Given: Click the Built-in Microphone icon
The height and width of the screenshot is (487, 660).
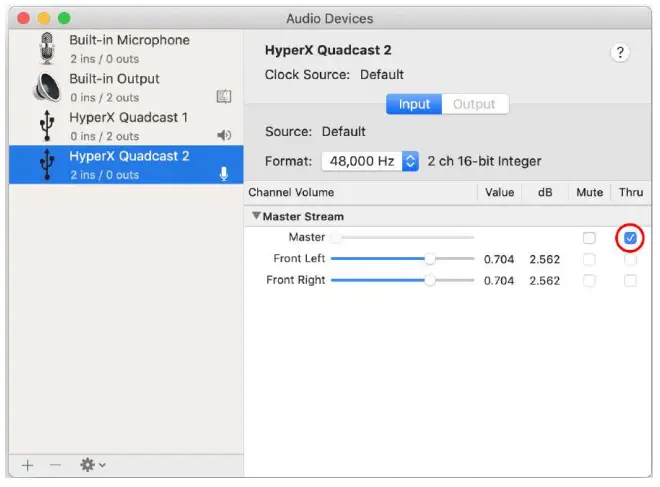Looking at the screenshot, I should coord(47,49).
